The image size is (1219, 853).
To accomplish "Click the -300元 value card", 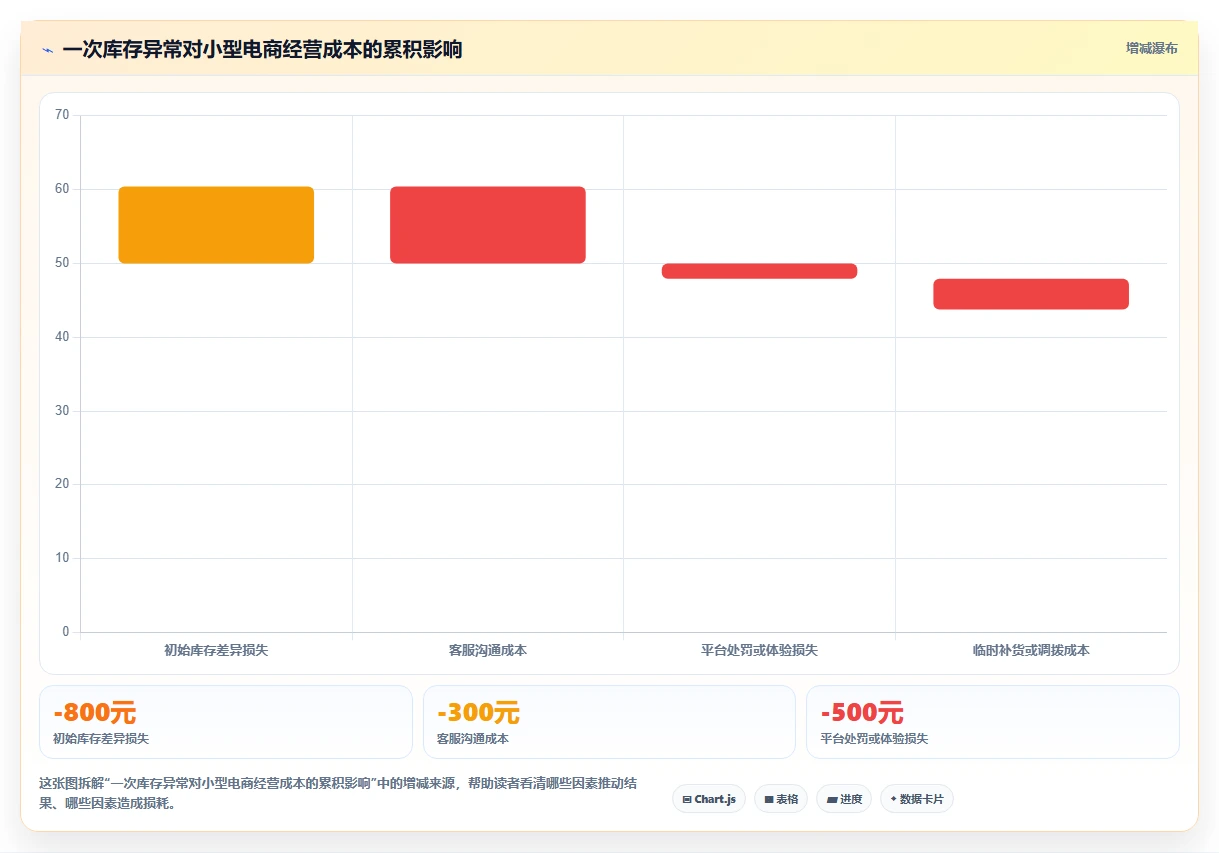I will pyautogui.click(x=609, y=722).
